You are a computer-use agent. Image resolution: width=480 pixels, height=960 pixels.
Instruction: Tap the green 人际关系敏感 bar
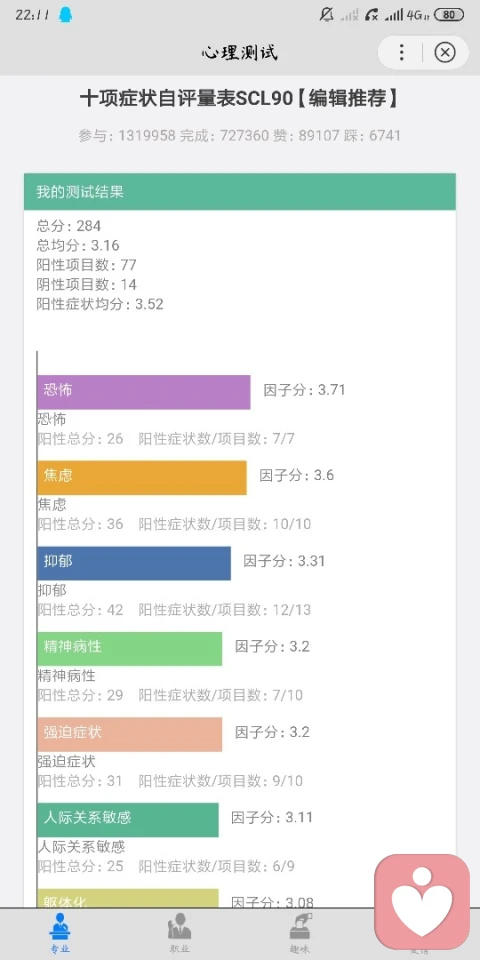(128, 820)
